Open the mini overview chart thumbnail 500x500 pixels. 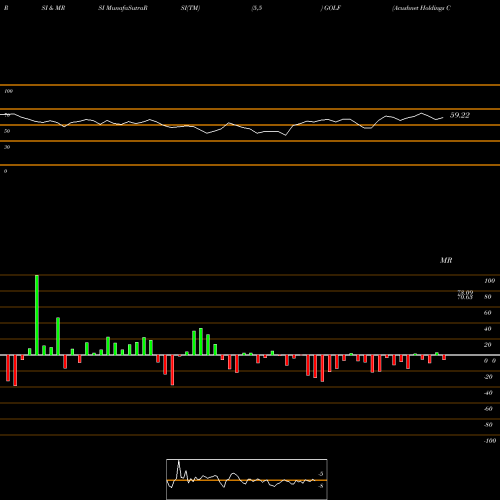coord(247,479)
